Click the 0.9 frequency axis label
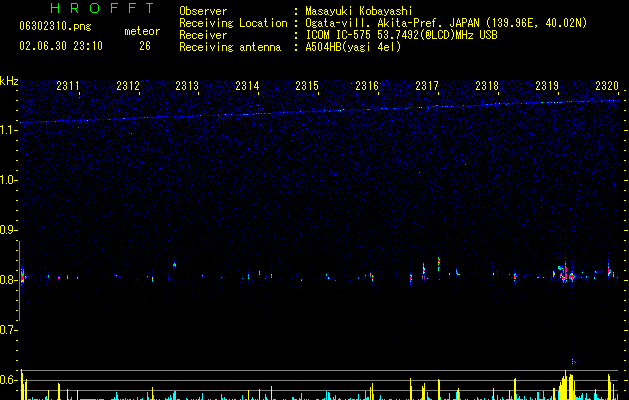The height and width of the screenshot is (400, 629). (9, 230)
